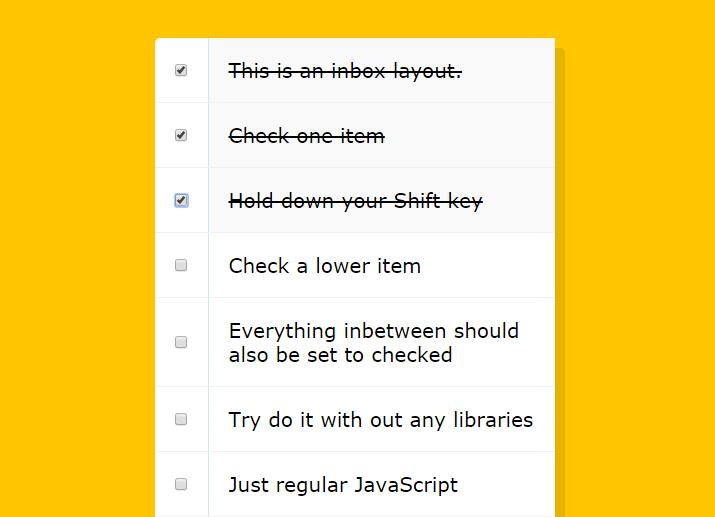Click the 'Check a lower item' text

324,266
